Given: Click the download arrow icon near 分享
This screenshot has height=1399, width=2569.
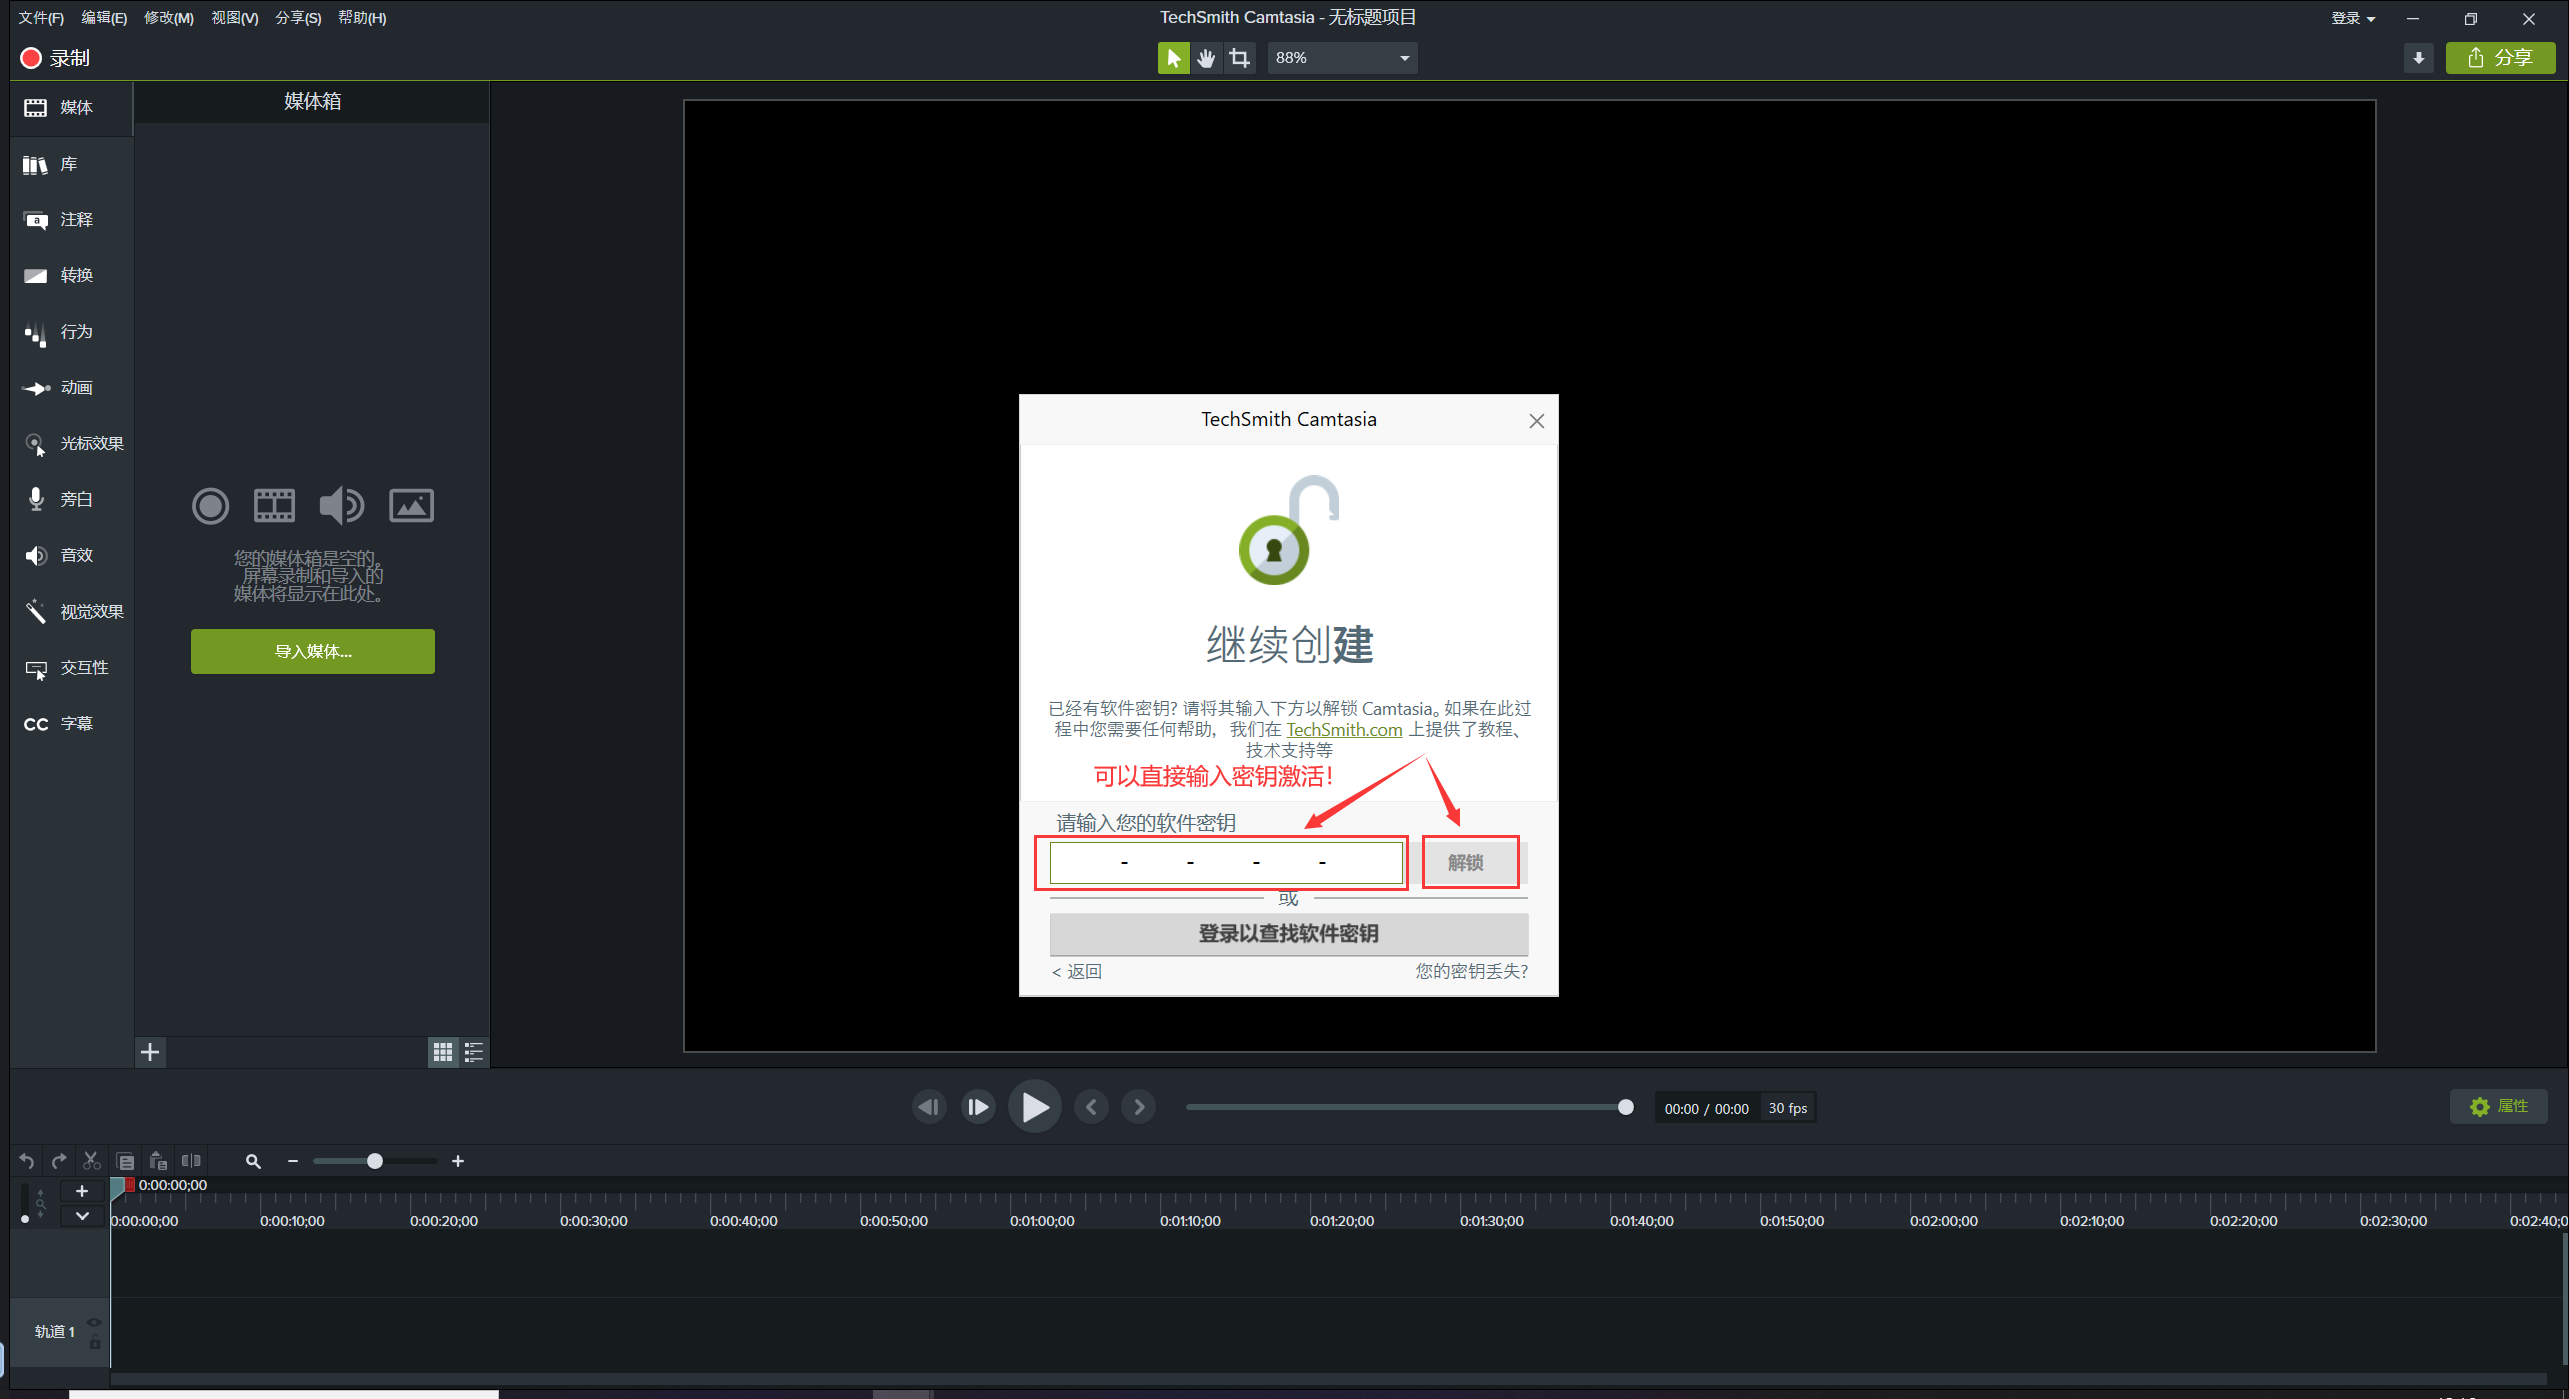Looking at the screenshot, I should 2418,58.
